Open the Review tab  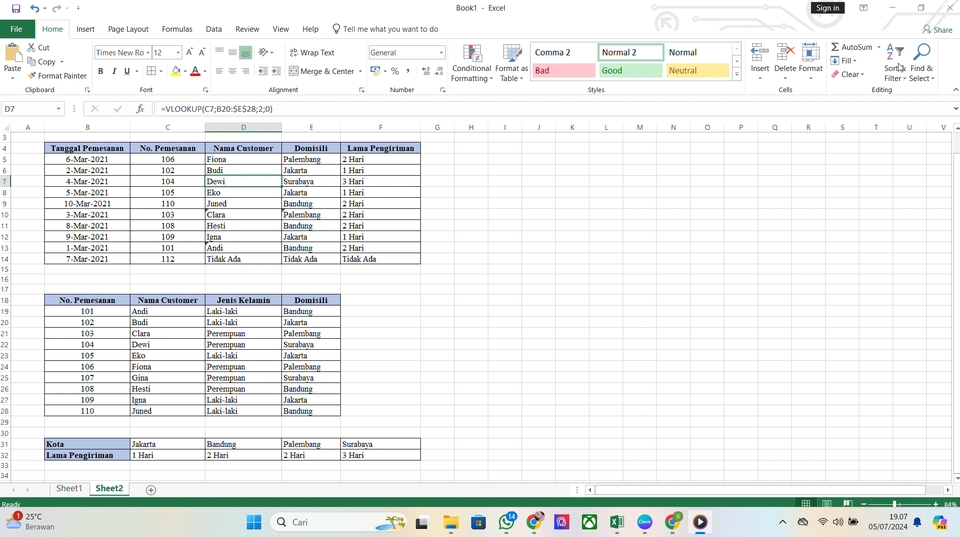pyautogui.click(x=247, y=29)
